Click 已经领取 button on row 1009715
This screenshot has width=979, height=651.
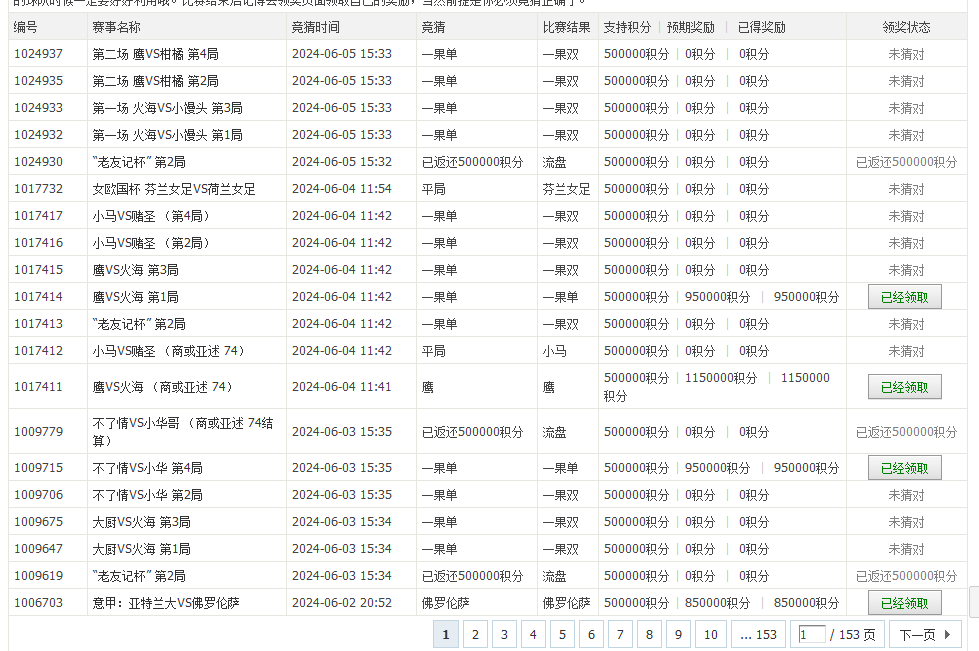903,467
